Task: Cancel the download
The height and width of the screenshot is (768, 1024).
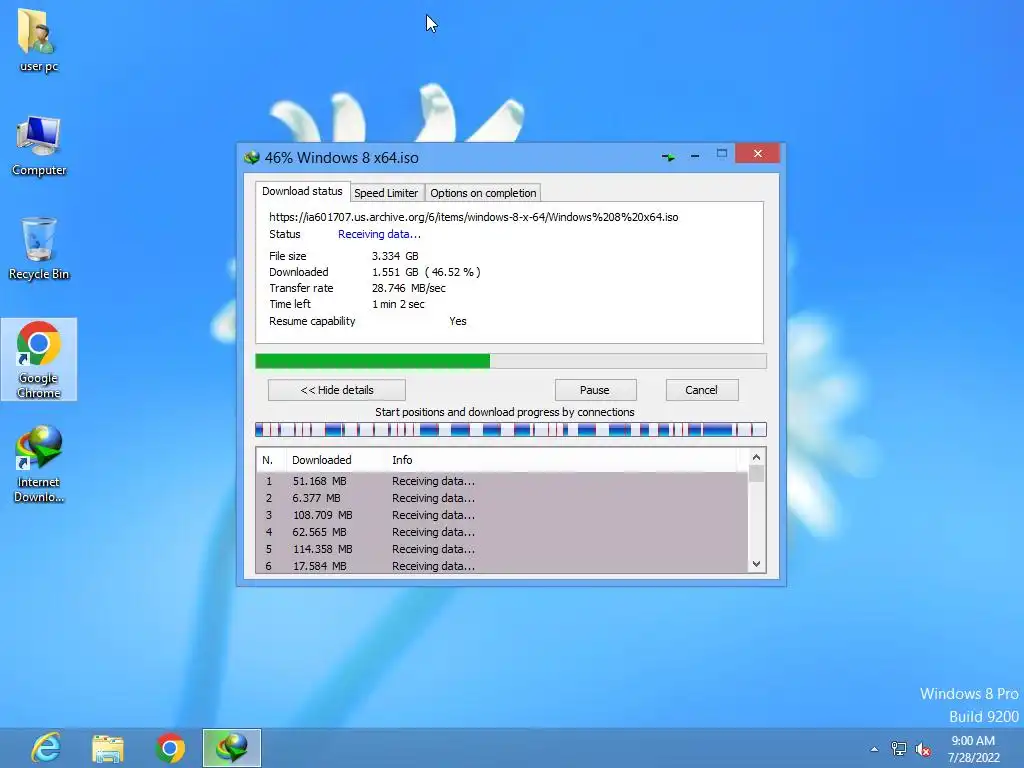Action: coord(701,390)
